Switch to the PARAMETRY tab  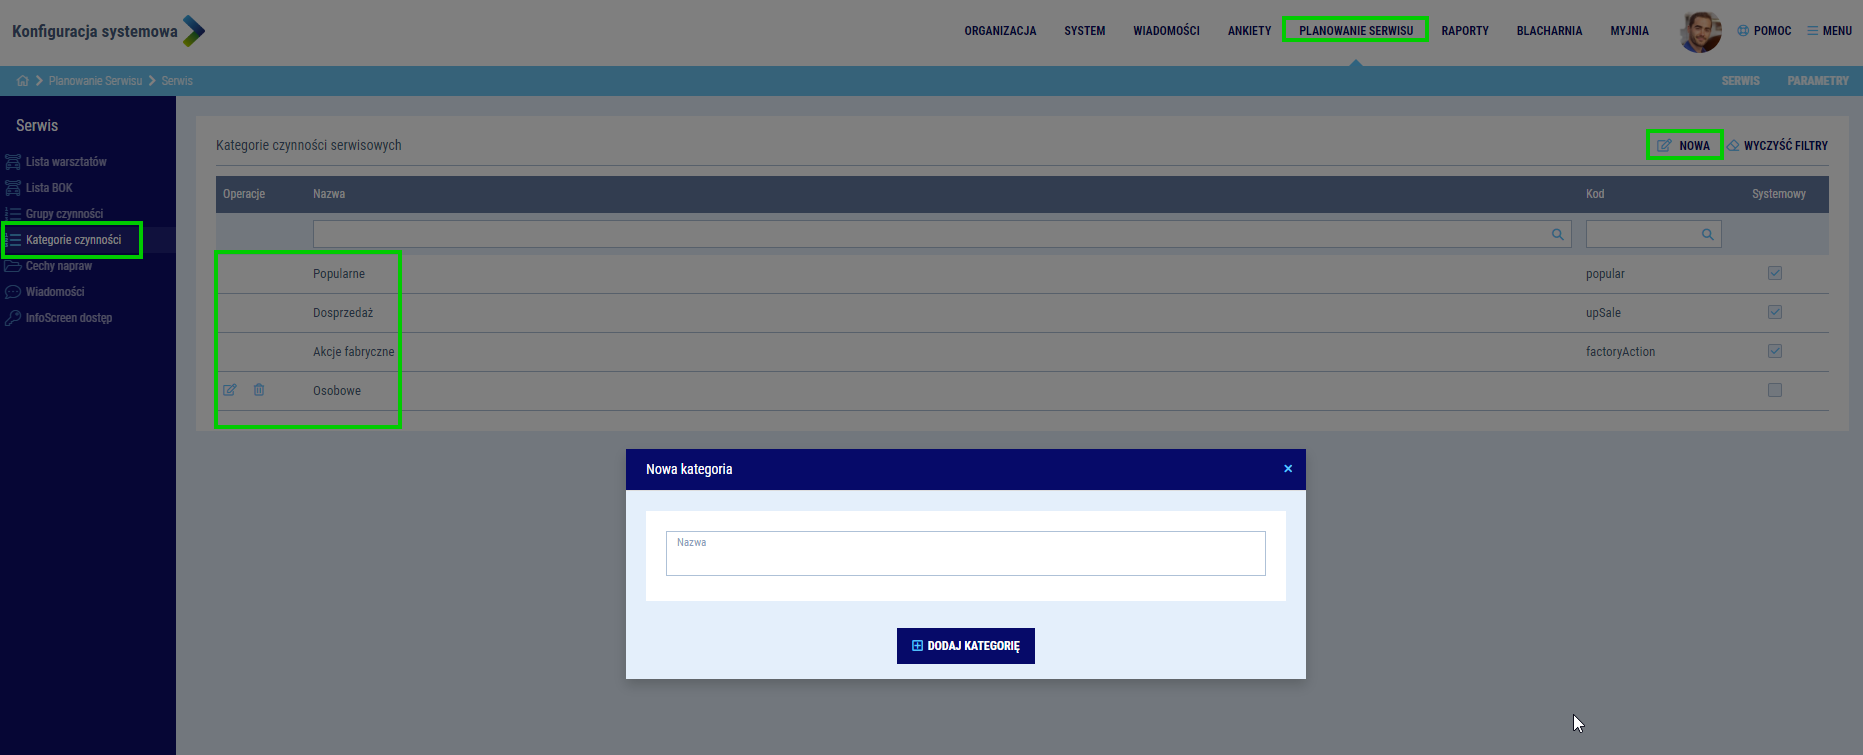(x=1817, y=81)
